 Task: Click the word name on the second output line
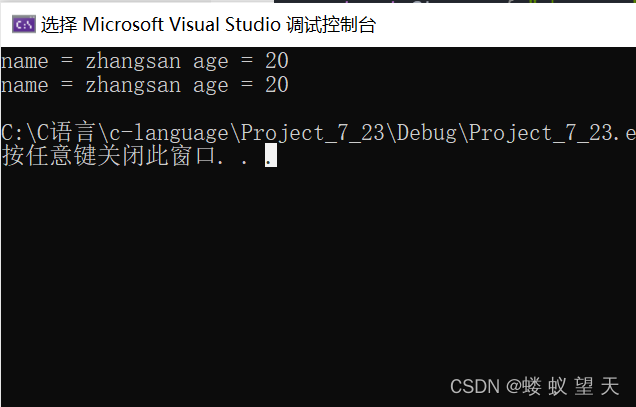coord(24,85)
